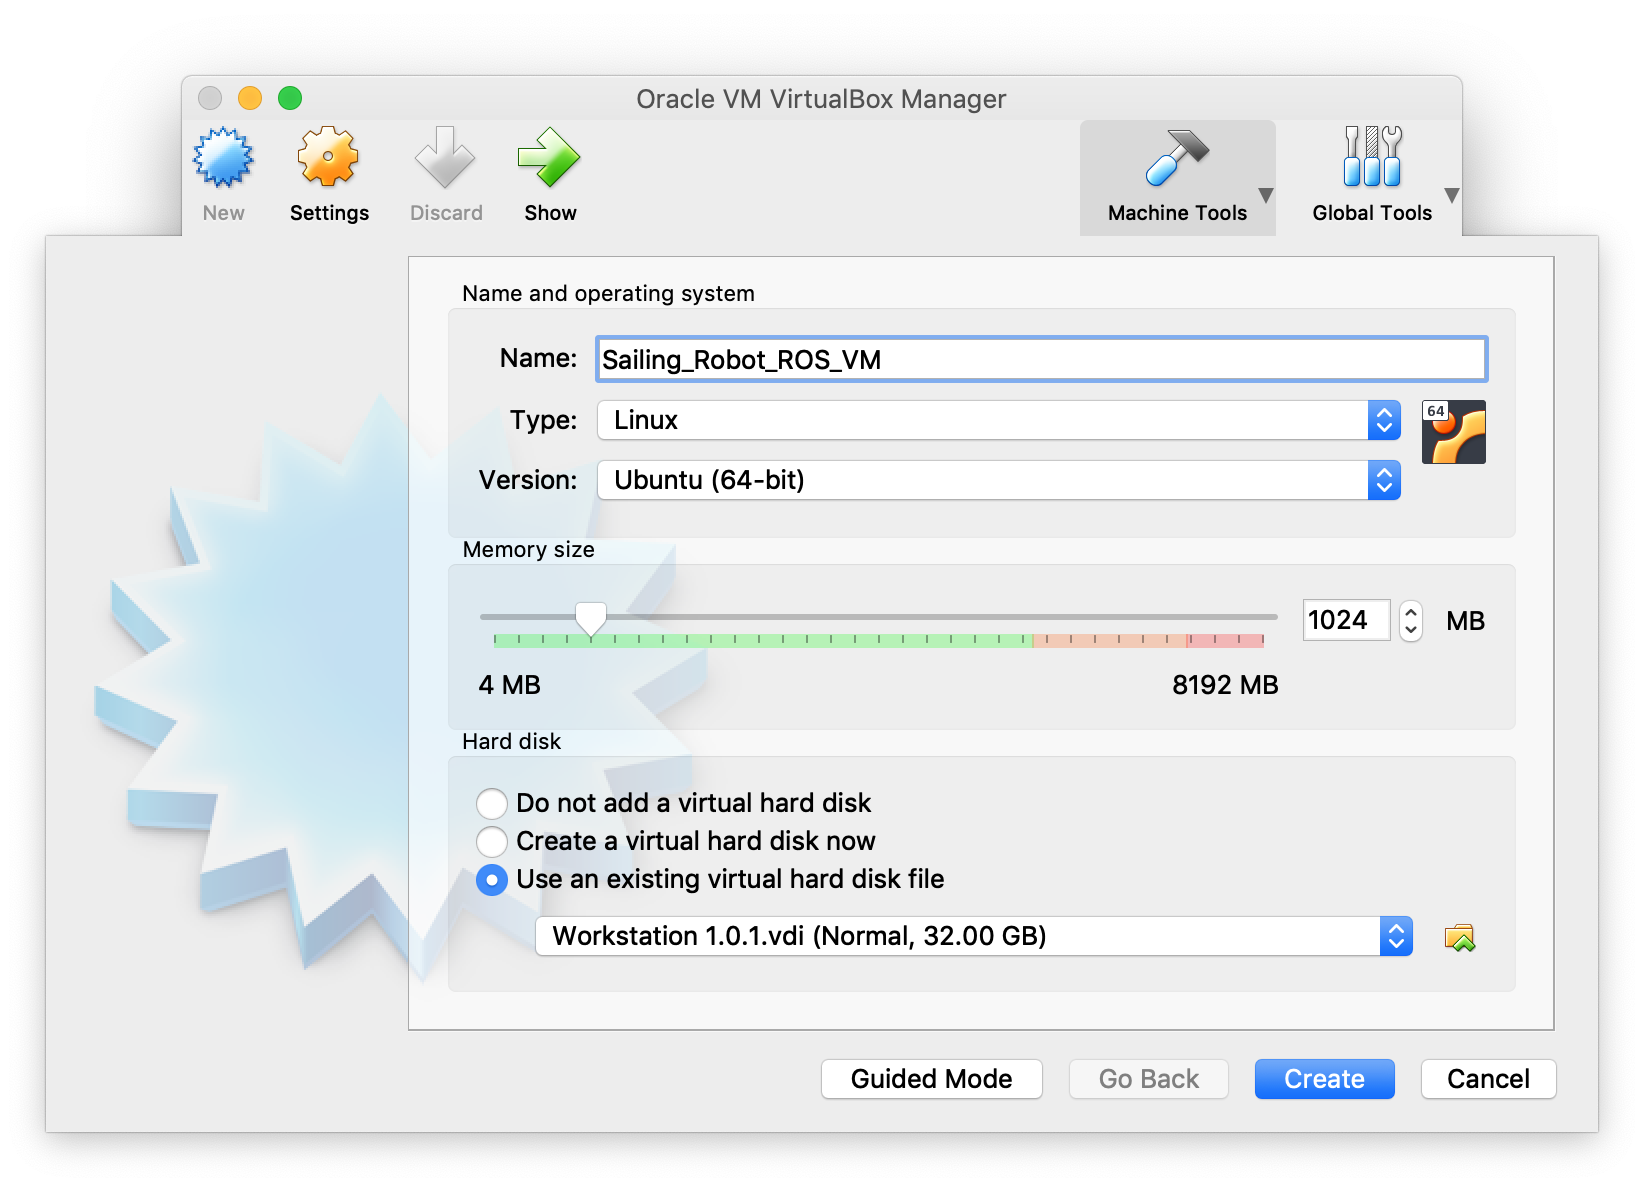Viewport: 1644px width, 1186px height.
Task: Click the Go Back button
Action: point(1149,1079)
